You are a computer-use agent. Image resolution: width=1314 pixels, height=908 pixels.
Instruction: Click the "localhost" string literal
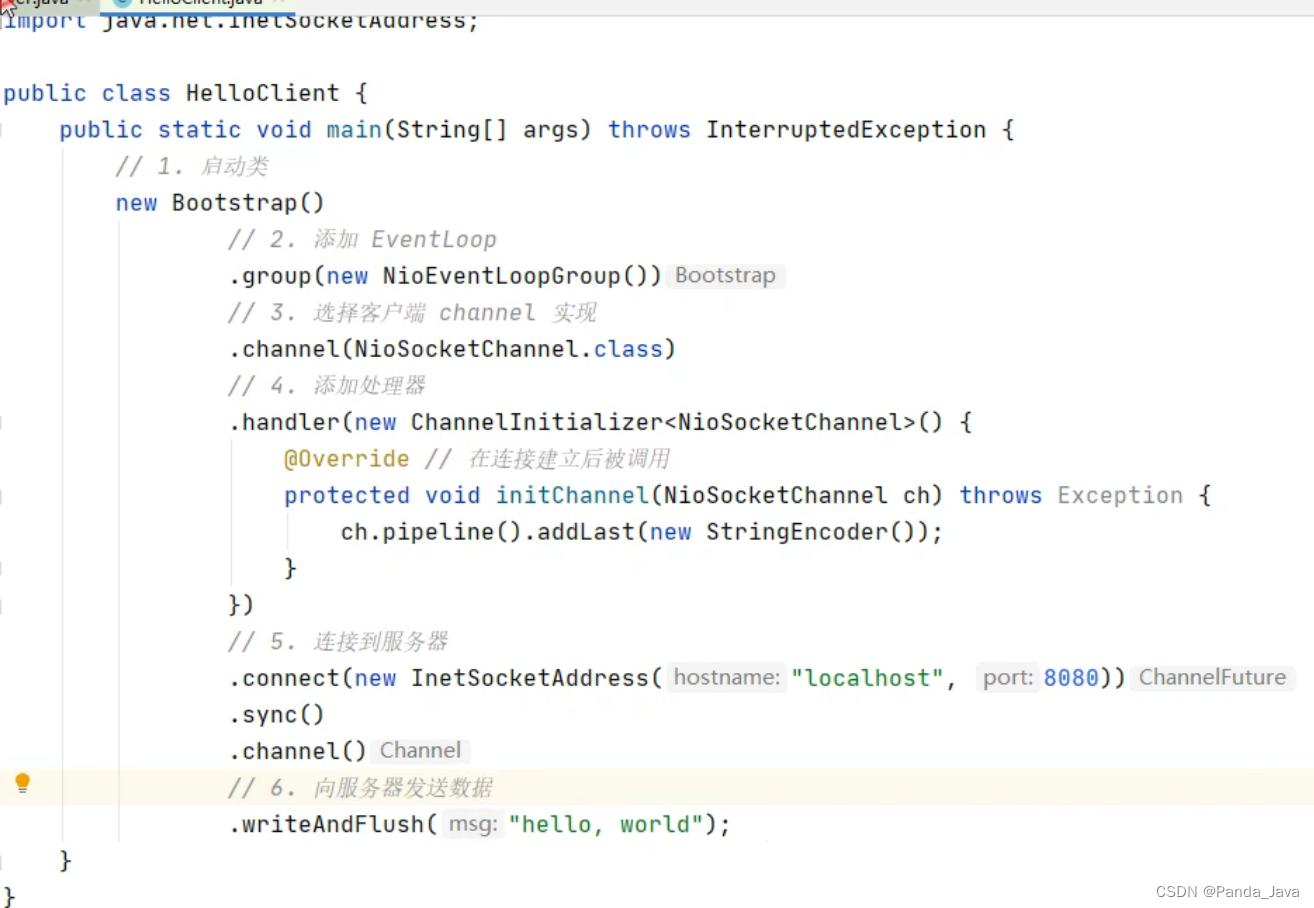click(867, 678)
